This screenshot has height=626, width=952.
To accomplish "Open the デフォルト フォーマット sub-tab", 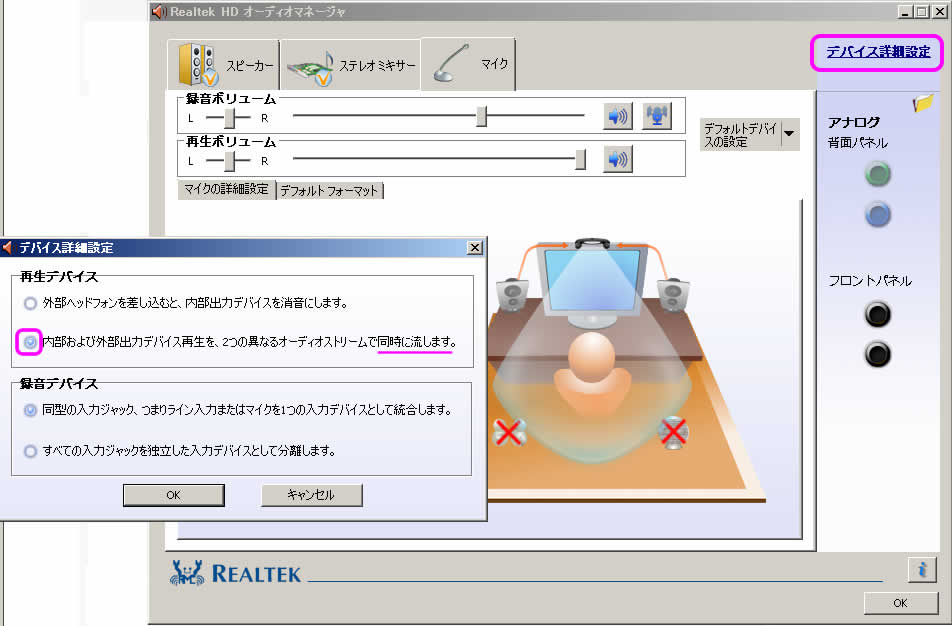I will click(x=330, y=191).
